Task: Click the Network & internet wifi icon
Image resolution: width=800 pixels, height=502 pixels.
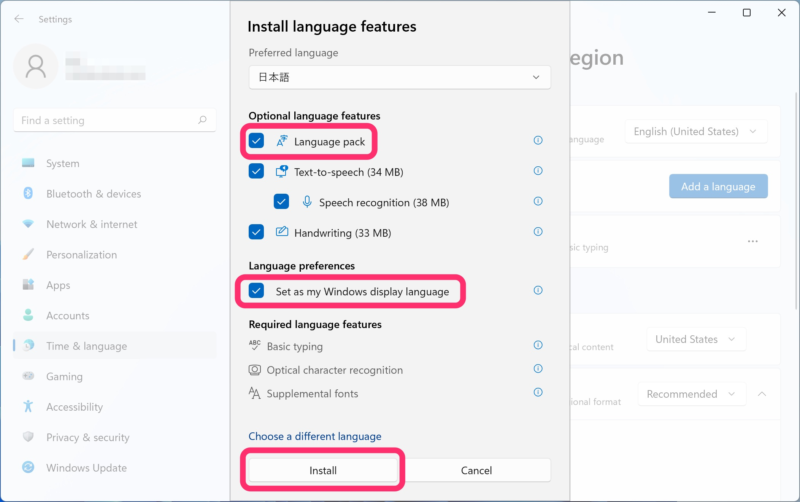Action: coord(28,224)
